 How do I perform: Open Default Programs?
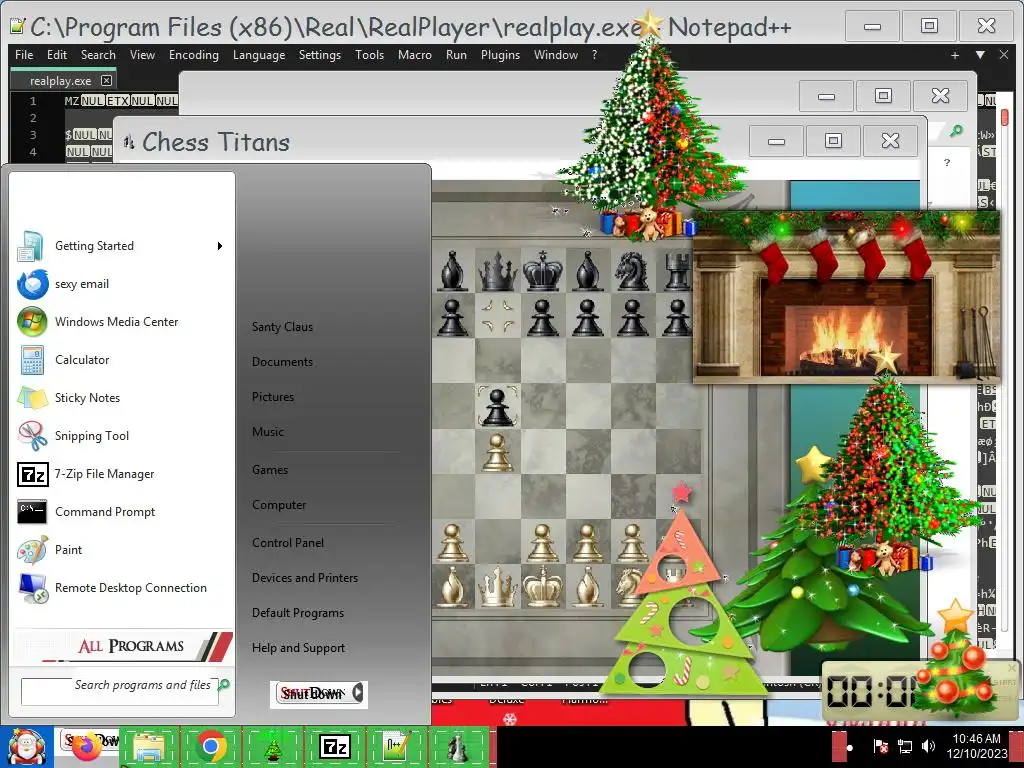point(298,613)
